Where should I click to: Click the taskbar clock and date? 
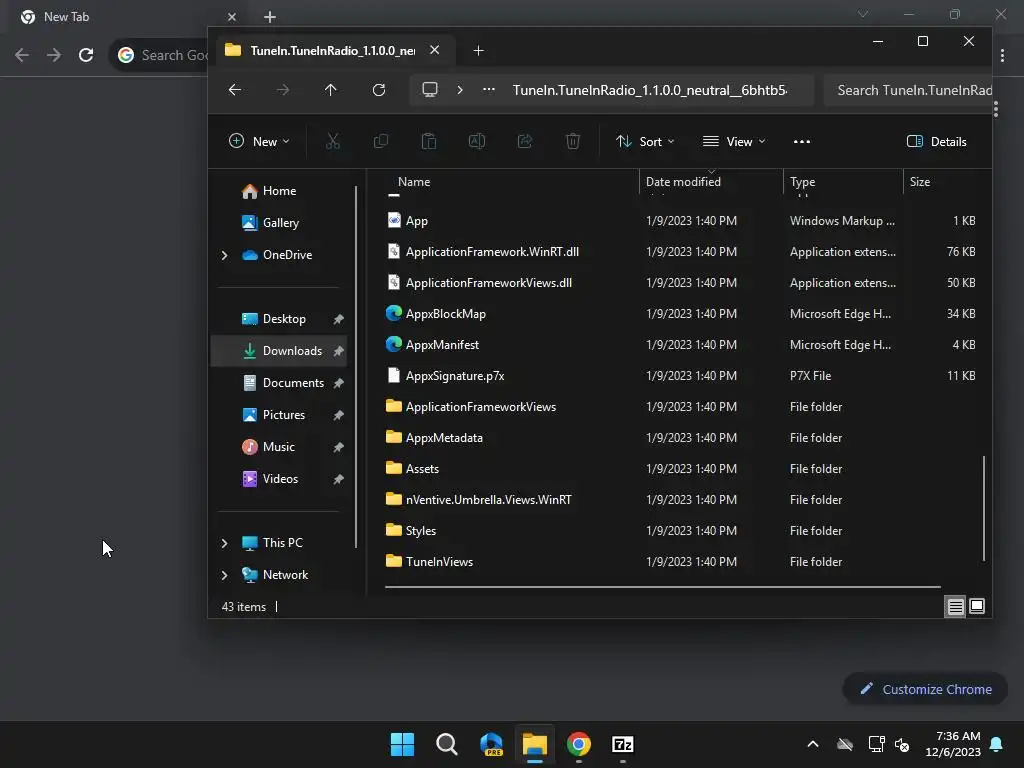[953, 744]
